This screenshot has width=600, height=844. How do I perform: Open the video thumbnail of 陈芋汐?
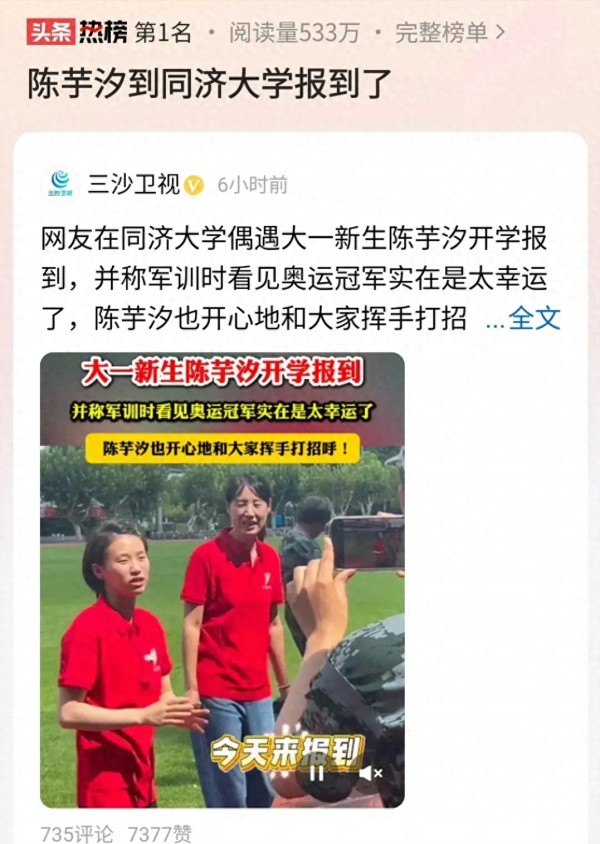pos(222,580)
